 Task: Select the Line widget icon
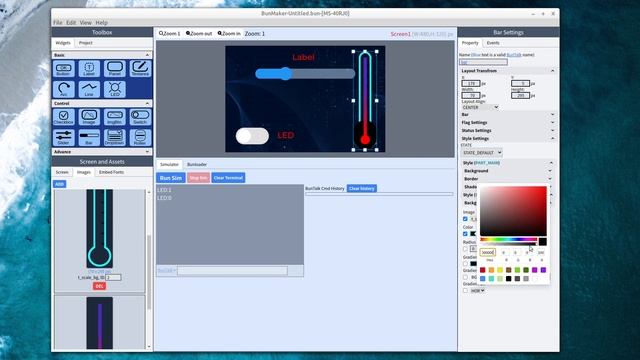coord(89,89)
